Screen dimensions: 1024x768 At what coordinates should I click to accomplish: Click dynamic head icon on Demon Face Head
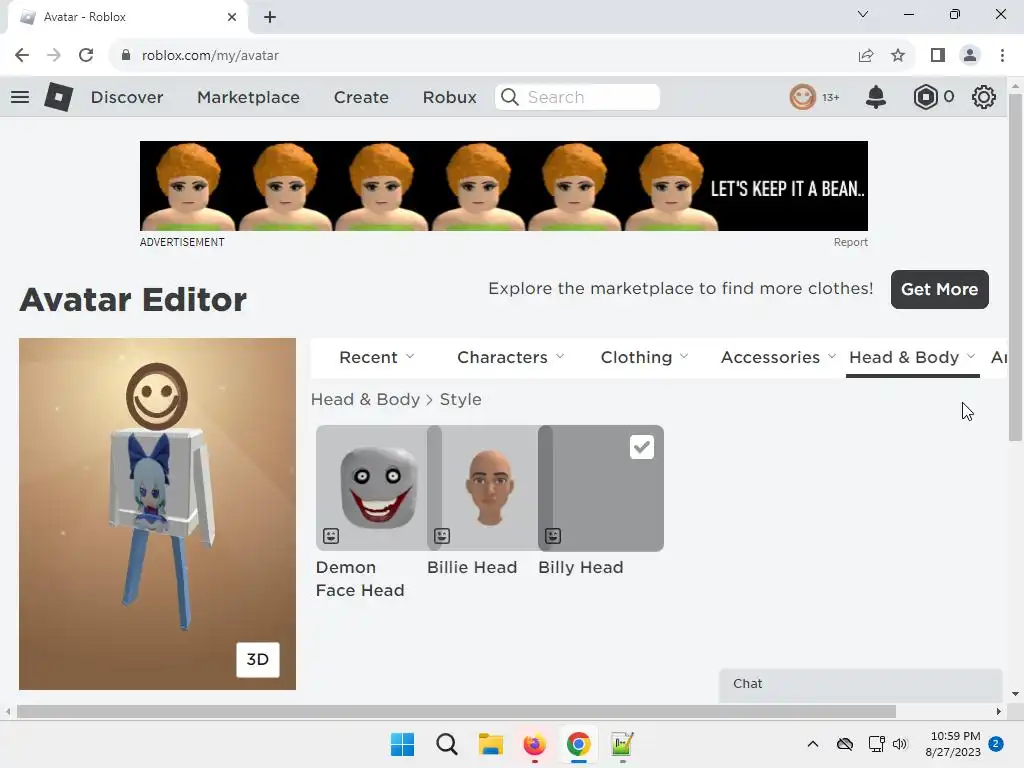pyautogui.click(x=331, y=536)
